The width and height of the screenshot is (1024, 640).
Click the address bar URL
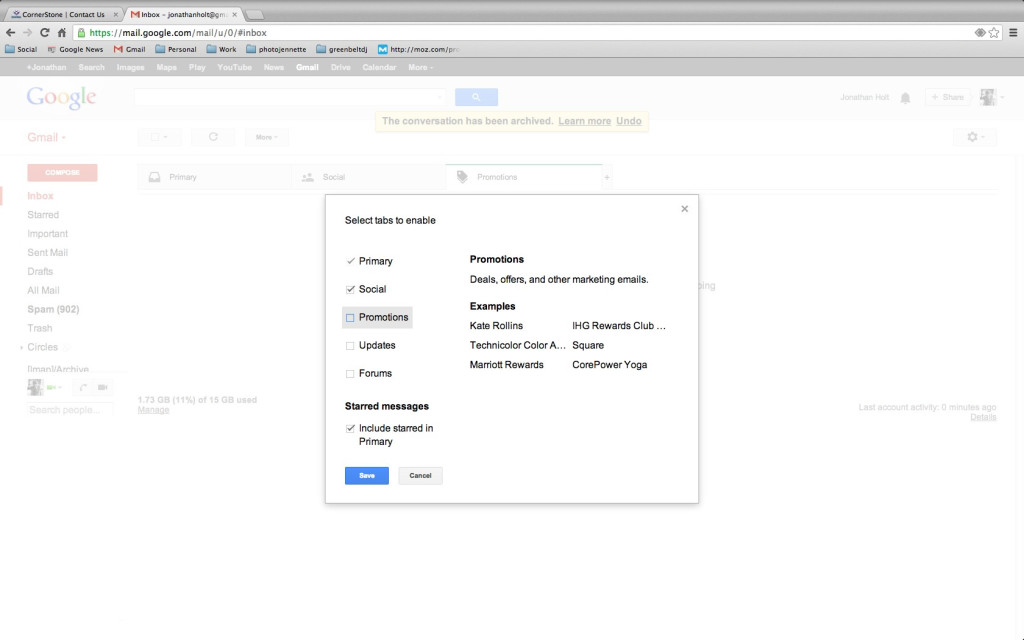[x=178, y=33]
